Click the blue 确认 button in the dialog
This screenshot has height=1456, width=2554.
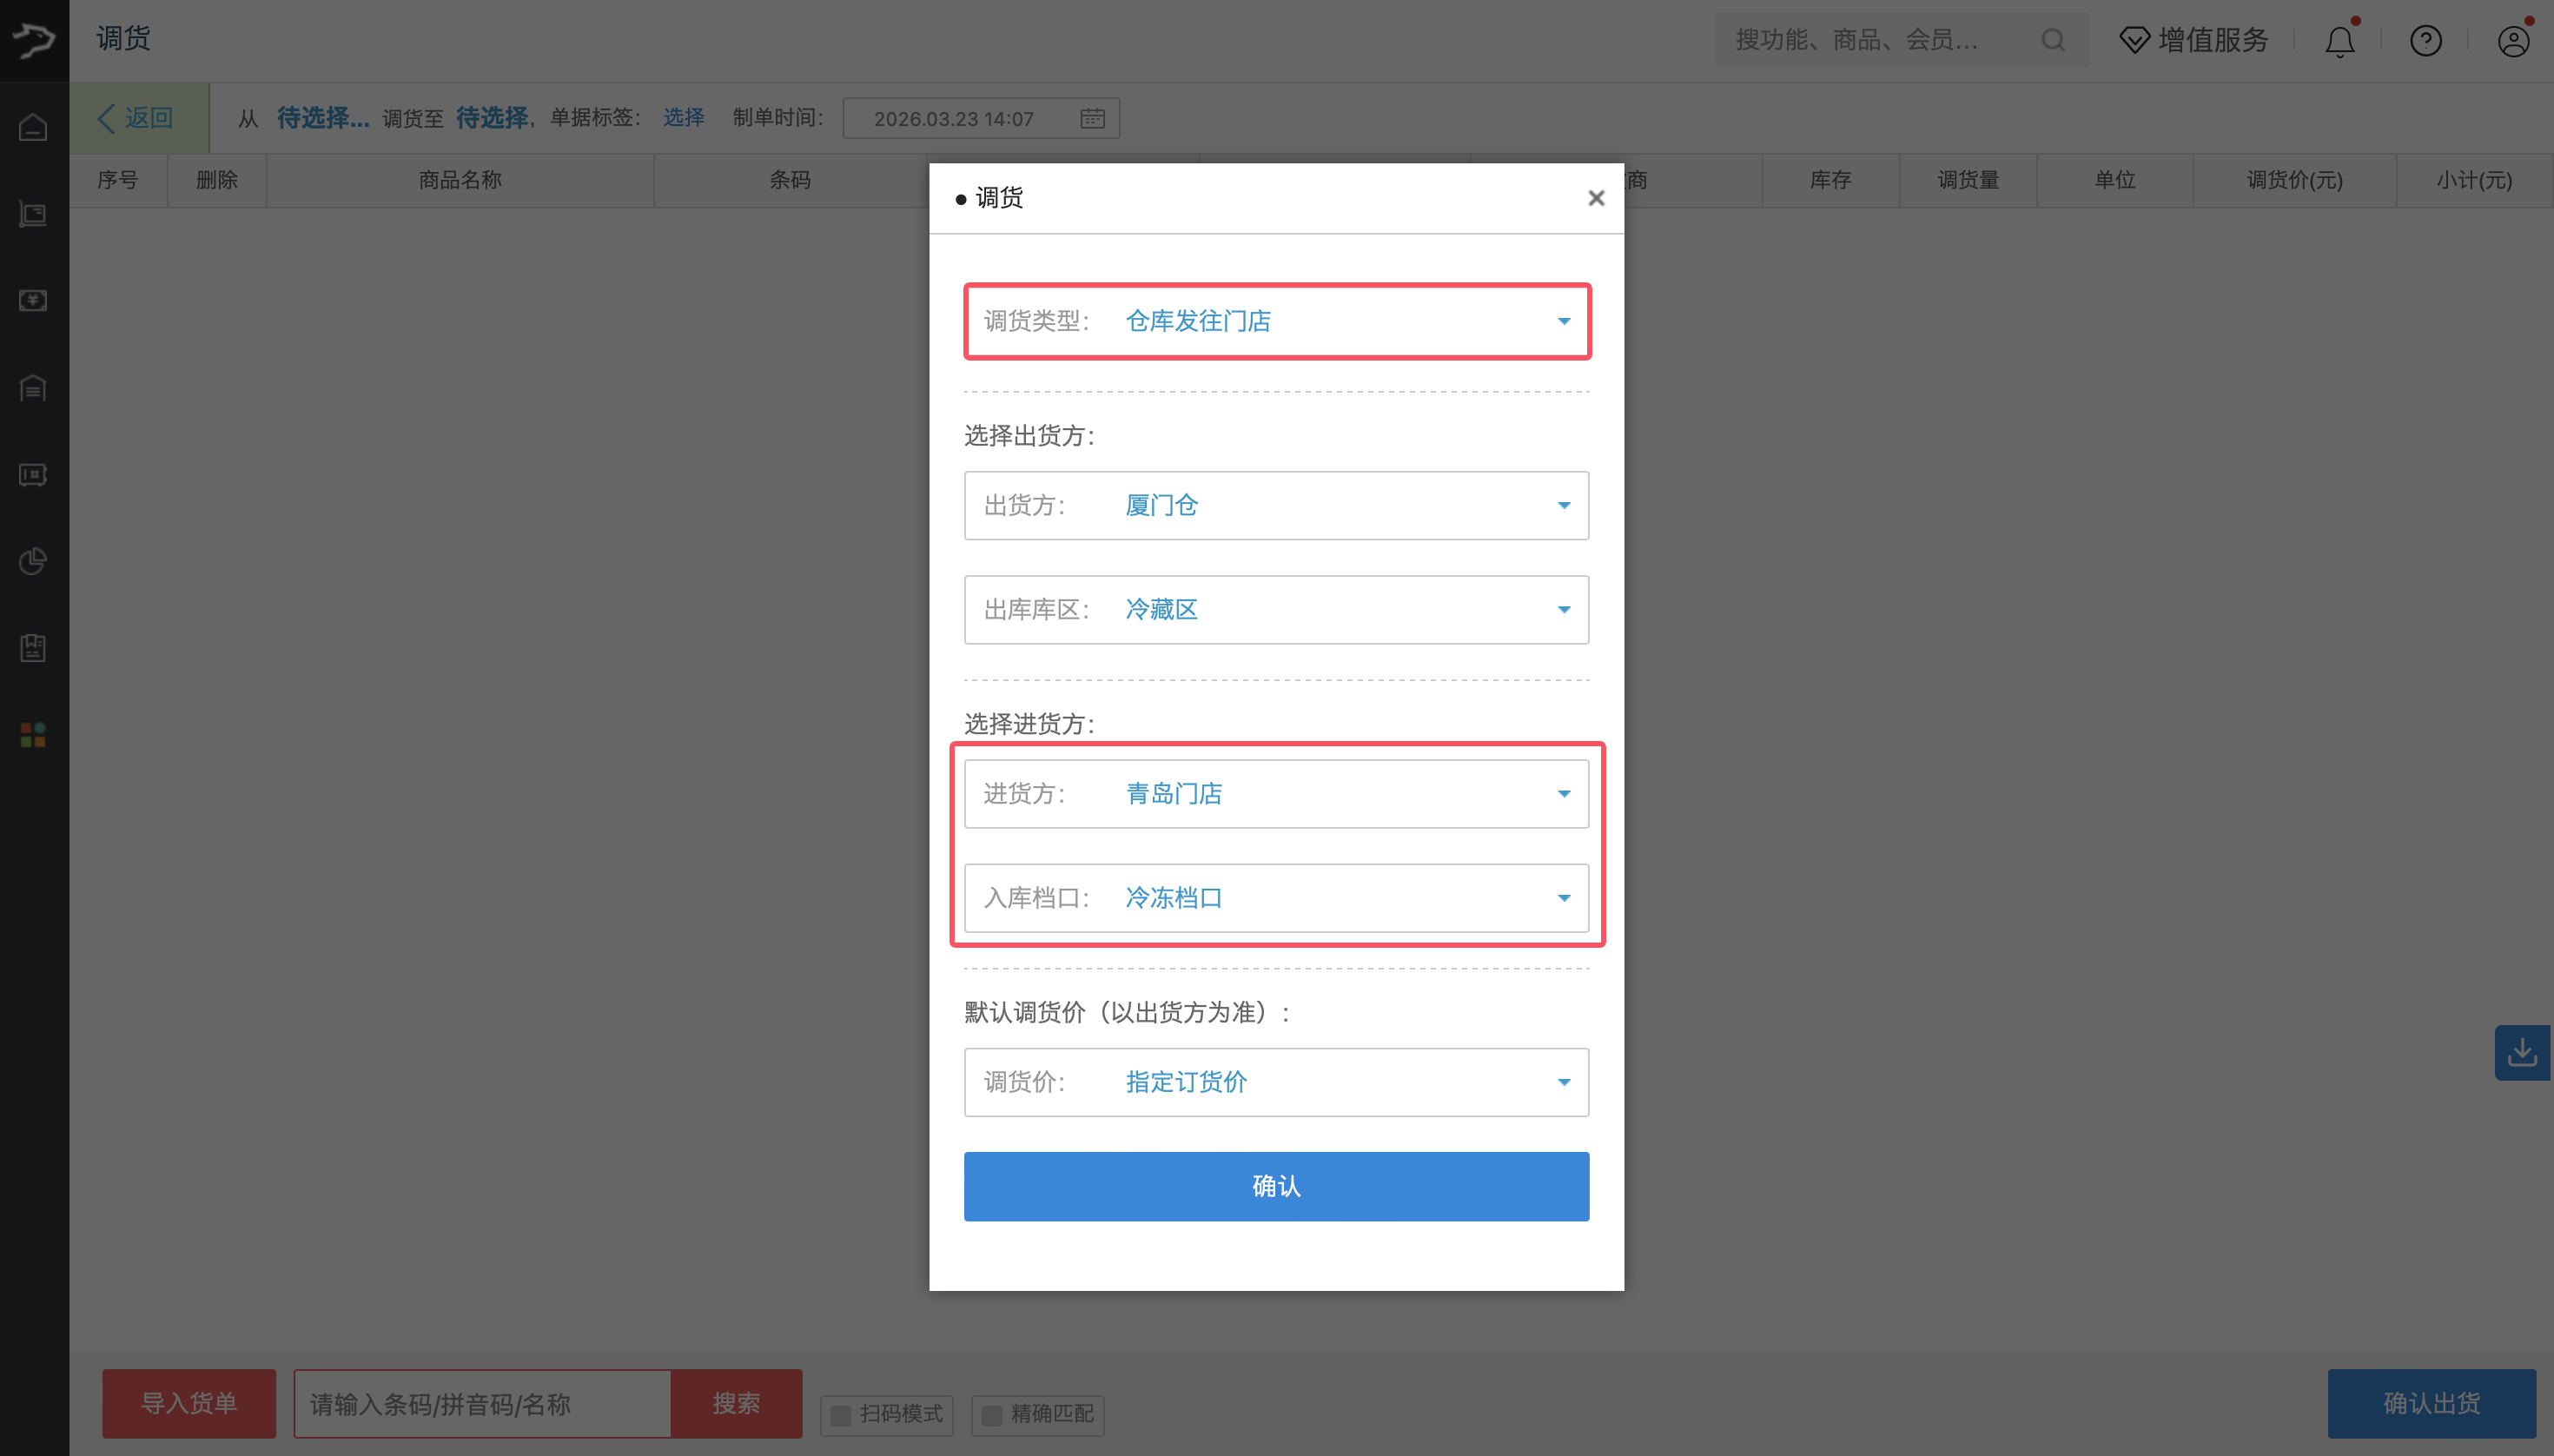(x=1275, y=1186)
